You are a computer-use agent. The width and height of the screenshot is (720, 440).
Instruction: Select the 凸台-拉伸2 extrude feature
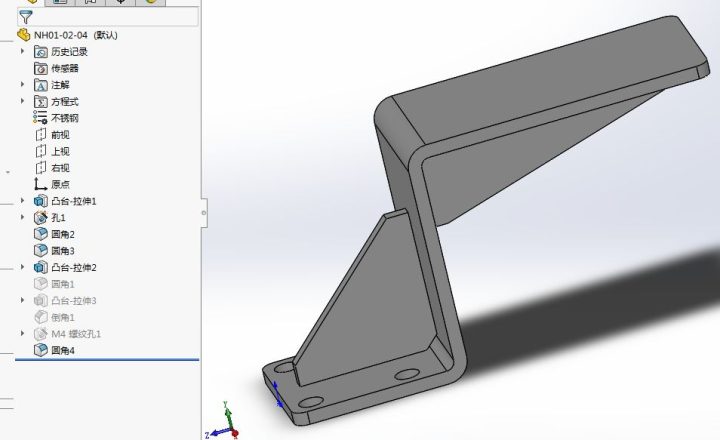coord(73,268)
